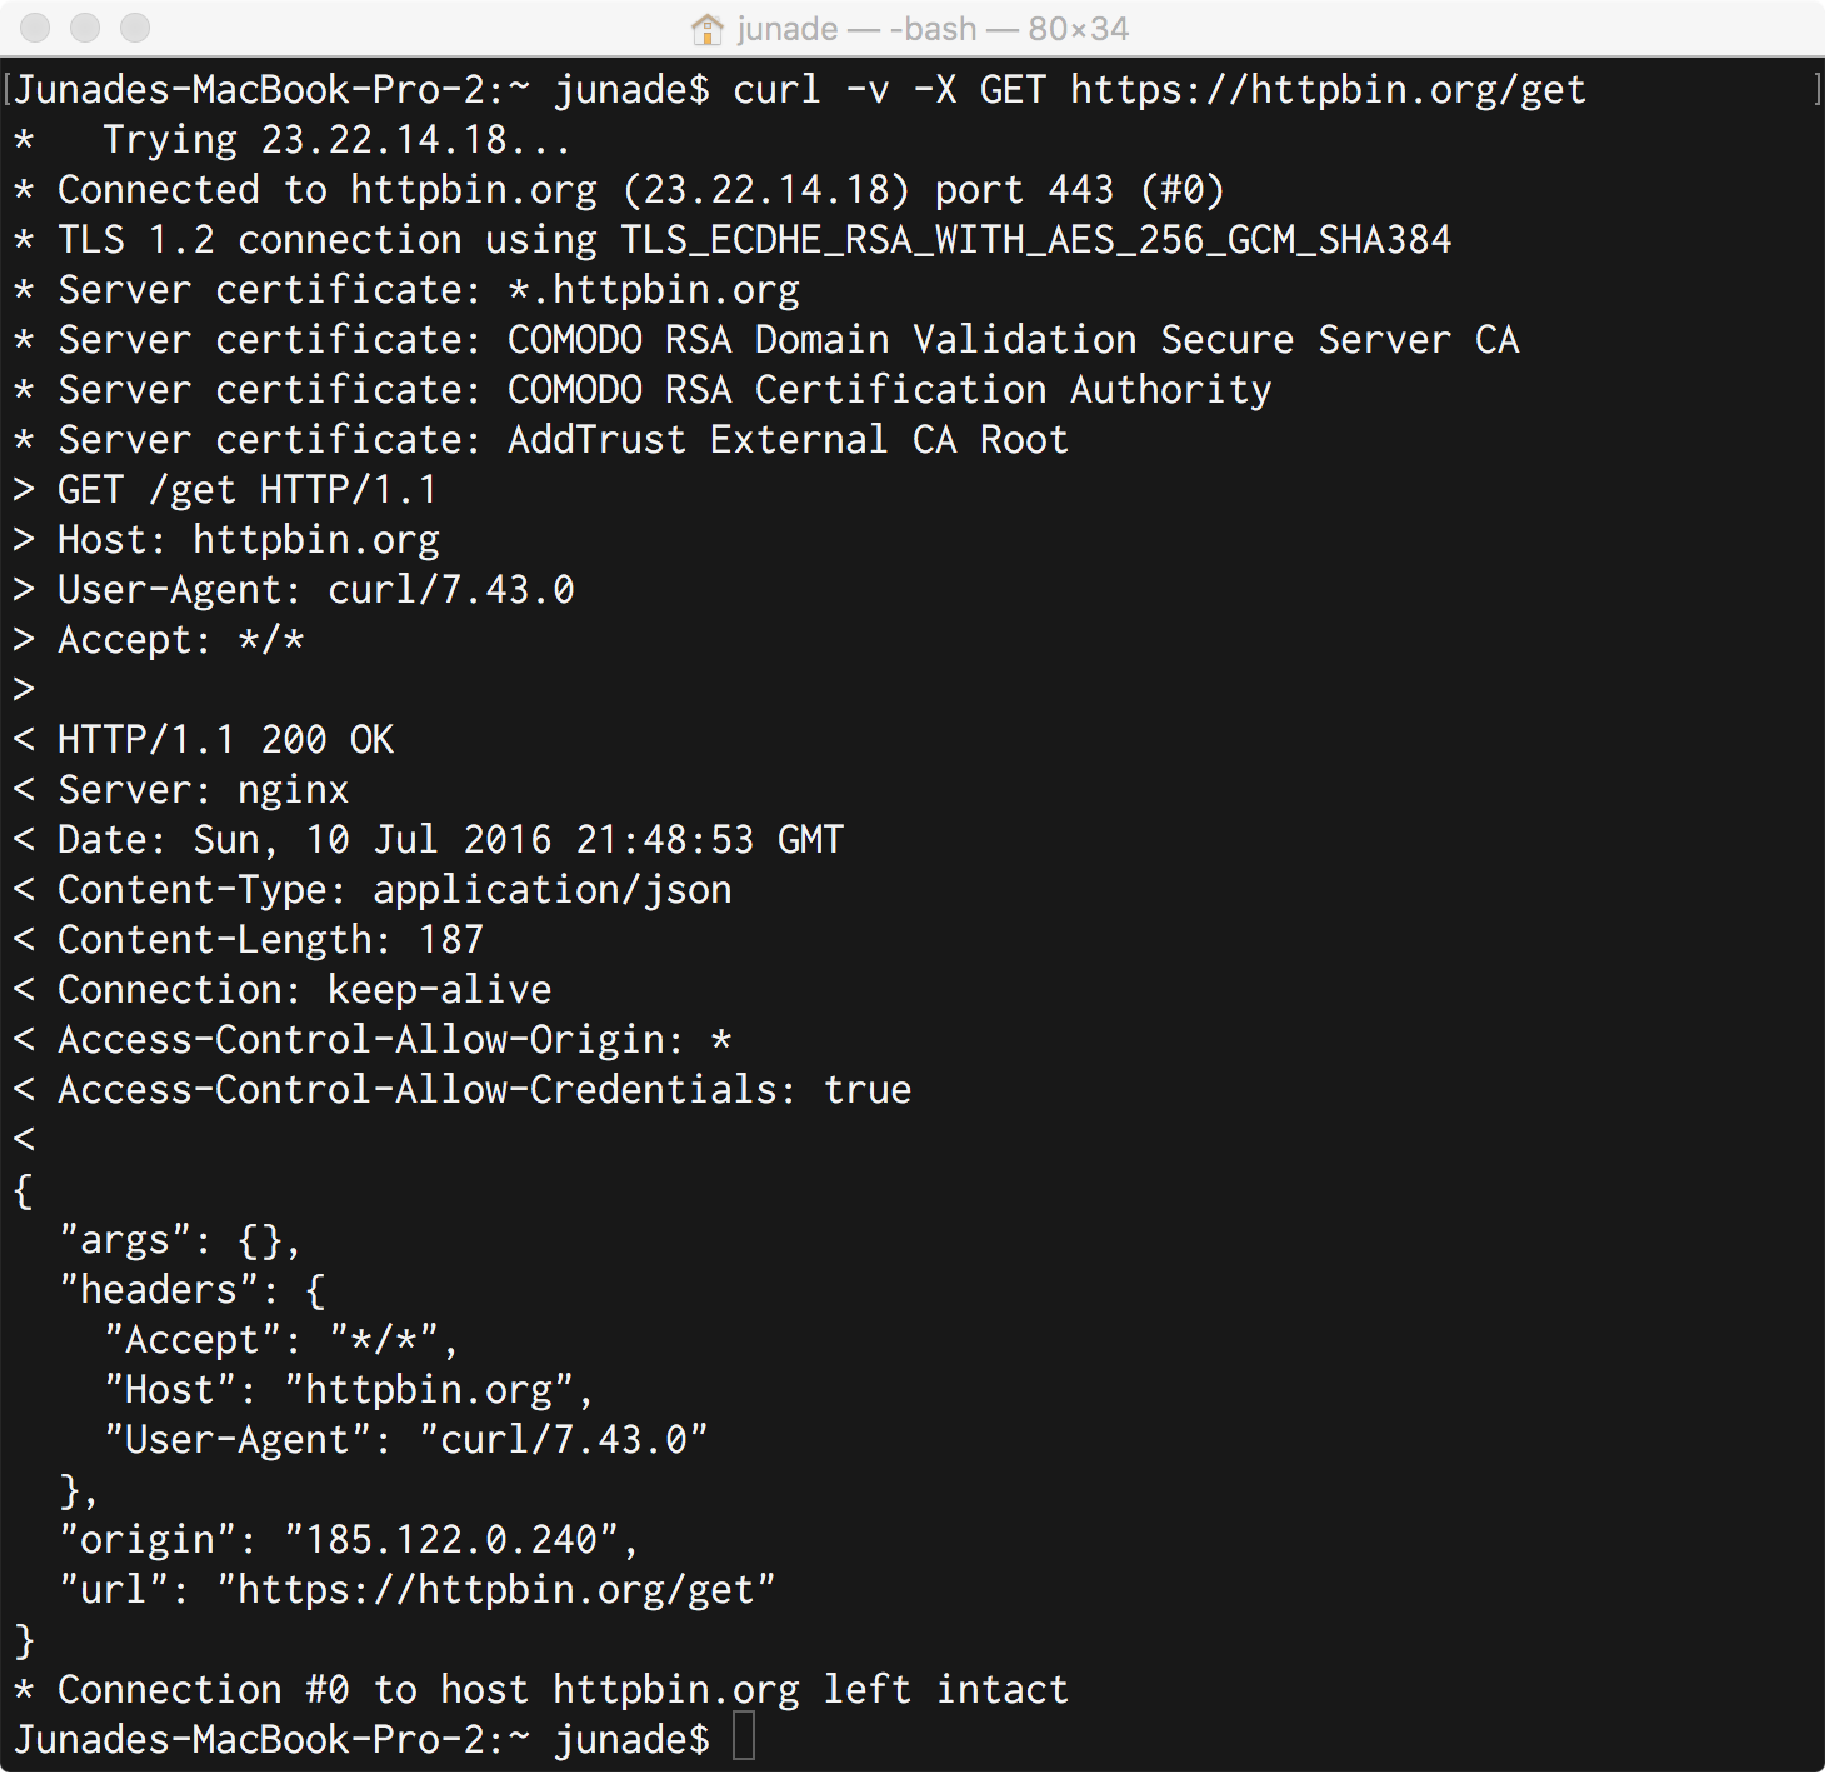Click the Date header 'Sun, 10 Jul 2016'
This screenshot has width=1825, height=1772.
pos(372,839)
